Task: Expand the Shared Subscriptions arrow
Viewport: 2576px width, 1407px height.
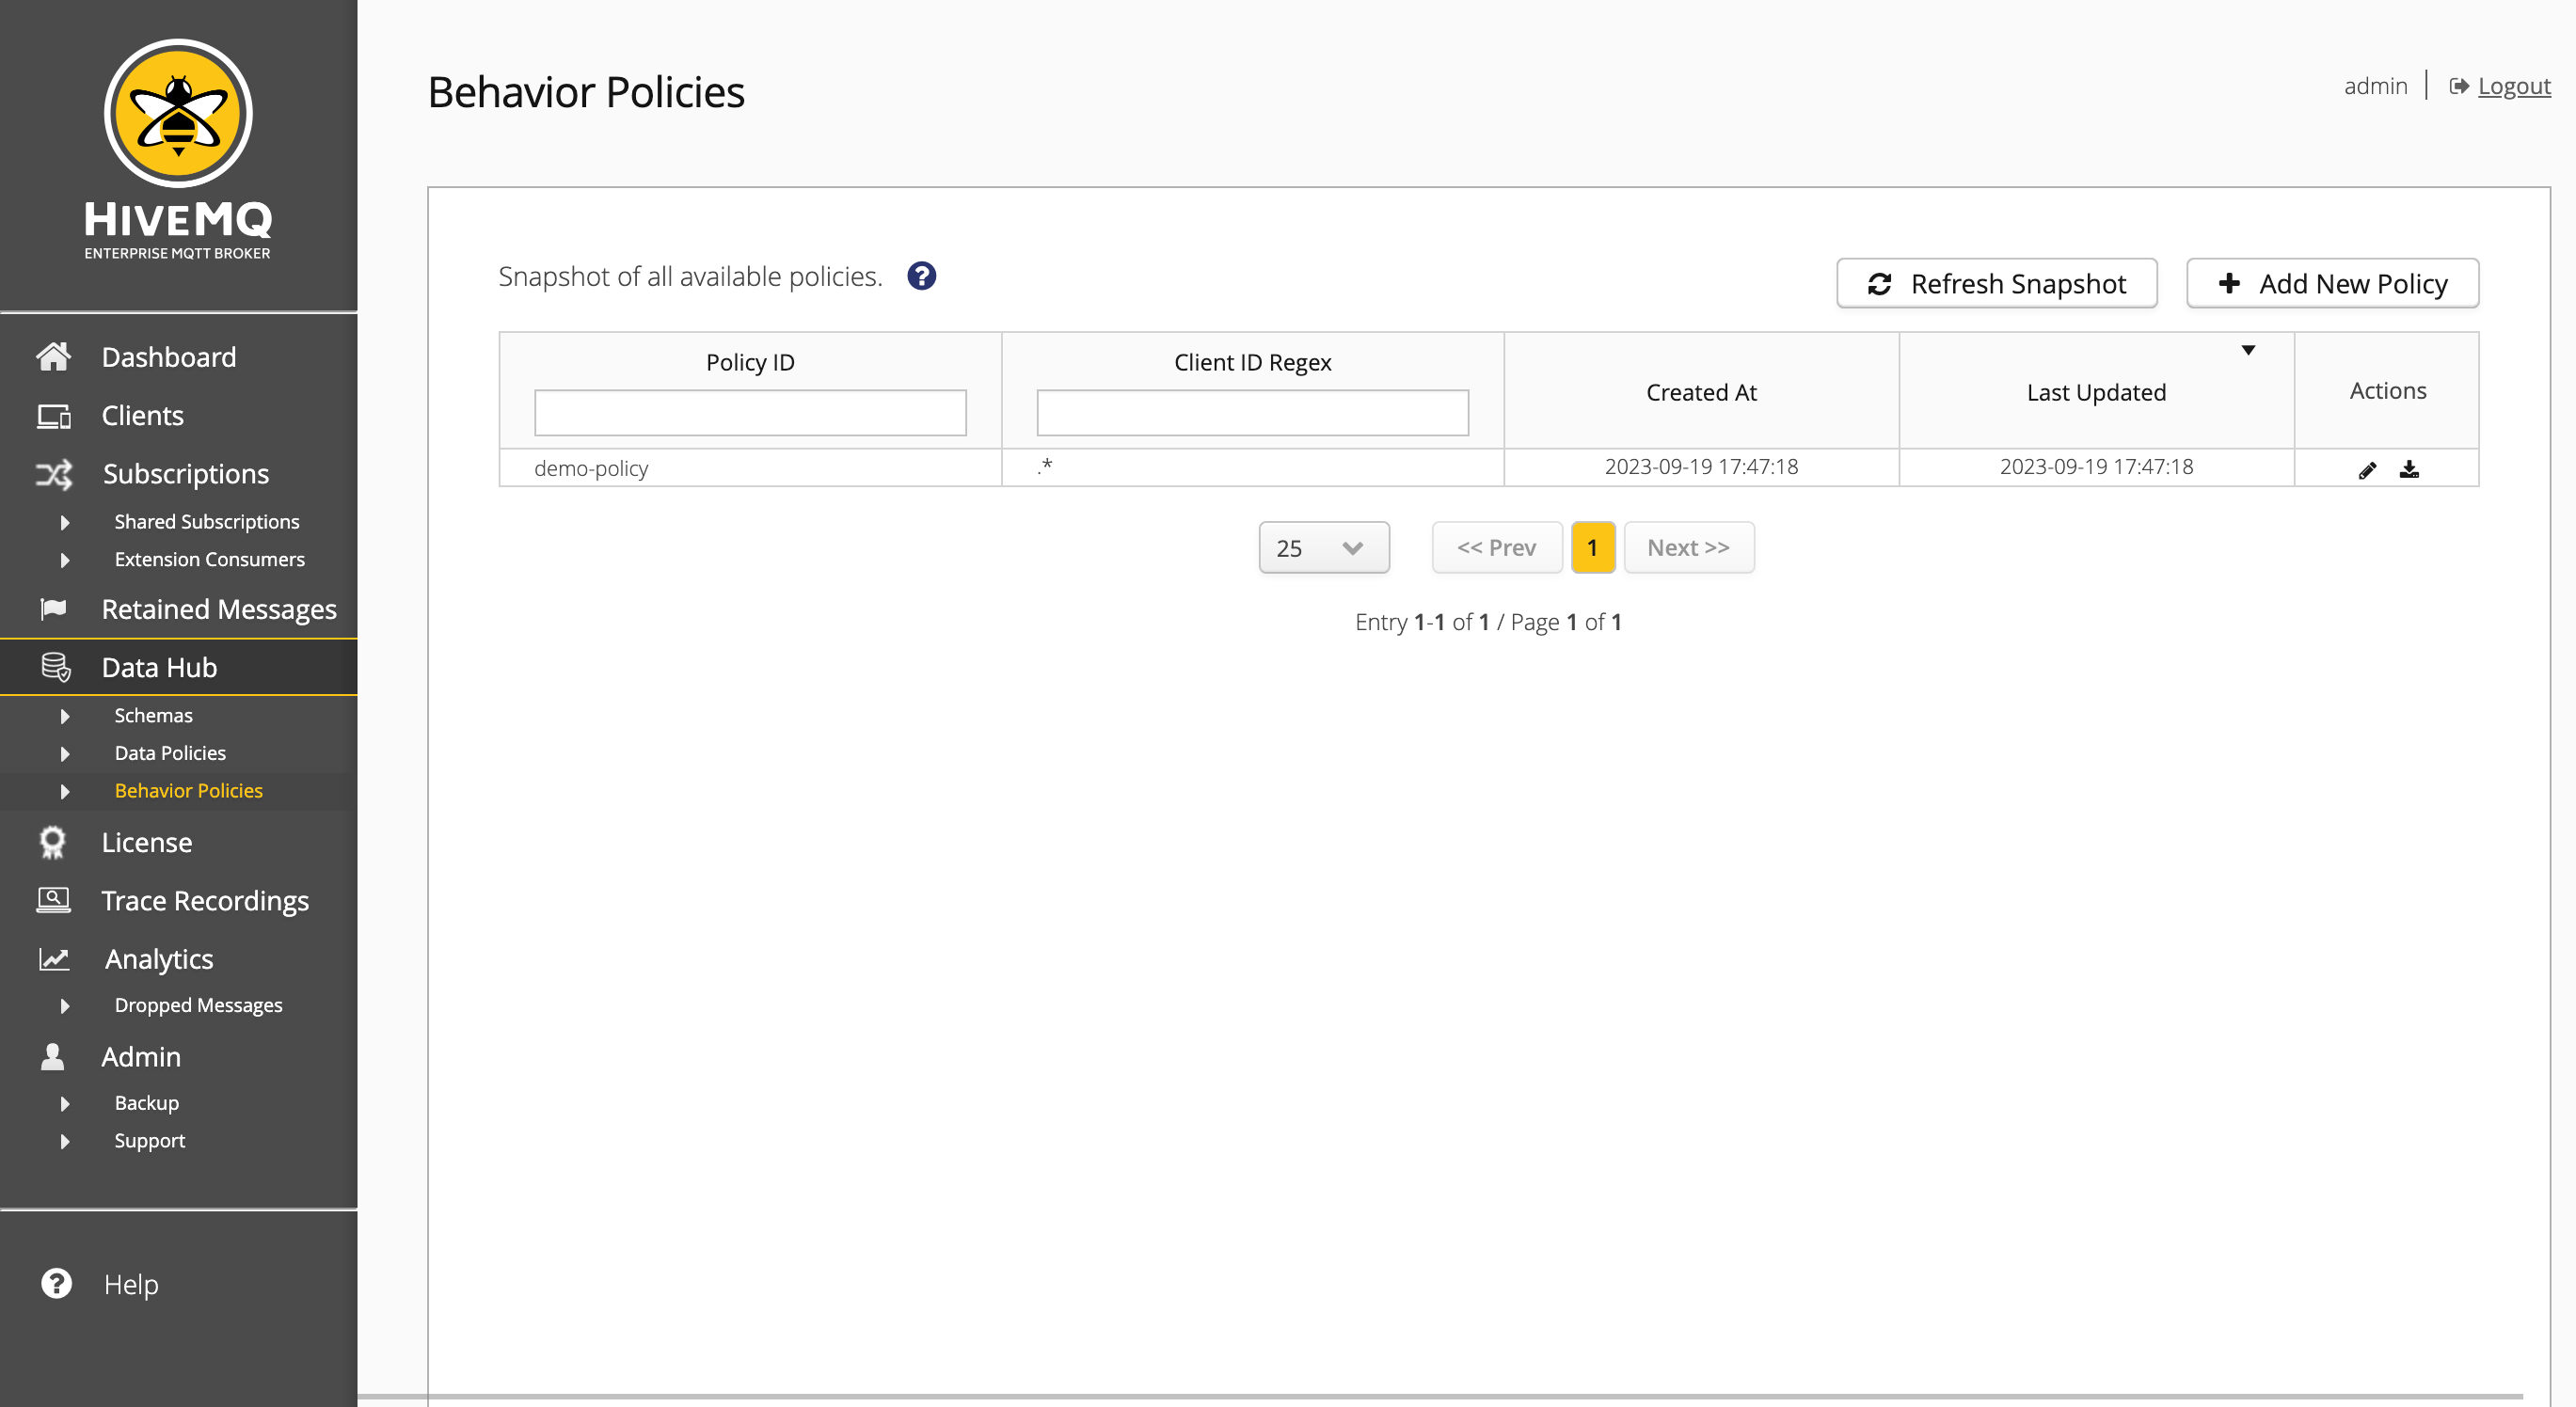Action: pyautogui.click(x=65, y=522)
